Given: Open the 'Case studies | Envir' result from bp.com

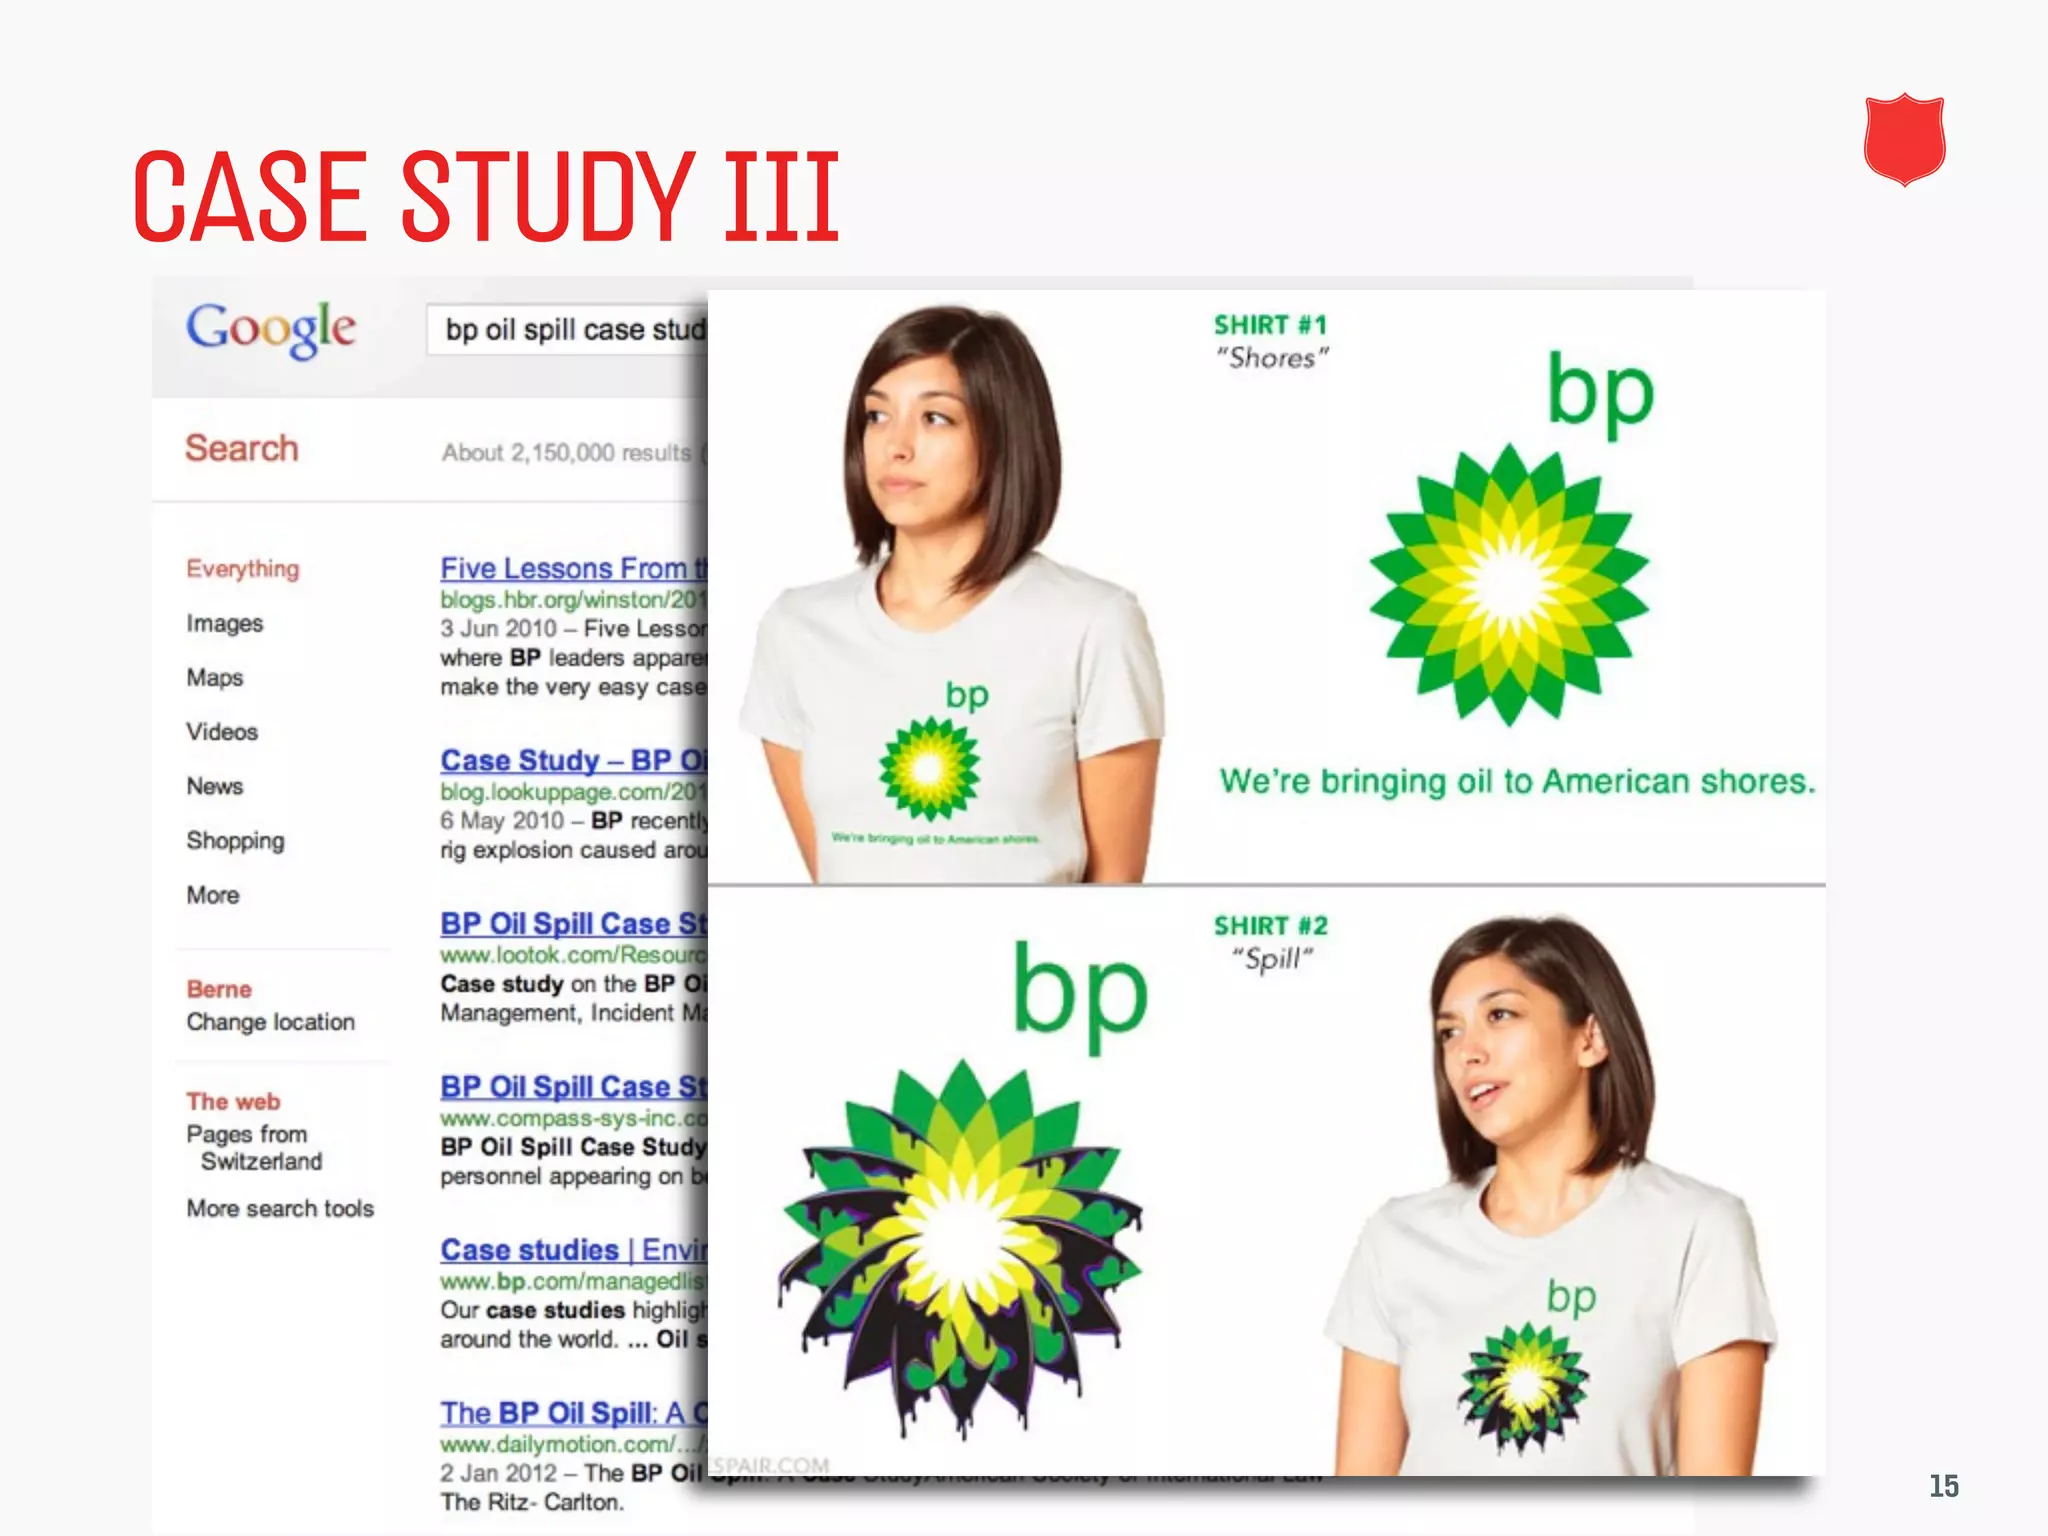Looking at the screenshot, I should [574, 1249].
